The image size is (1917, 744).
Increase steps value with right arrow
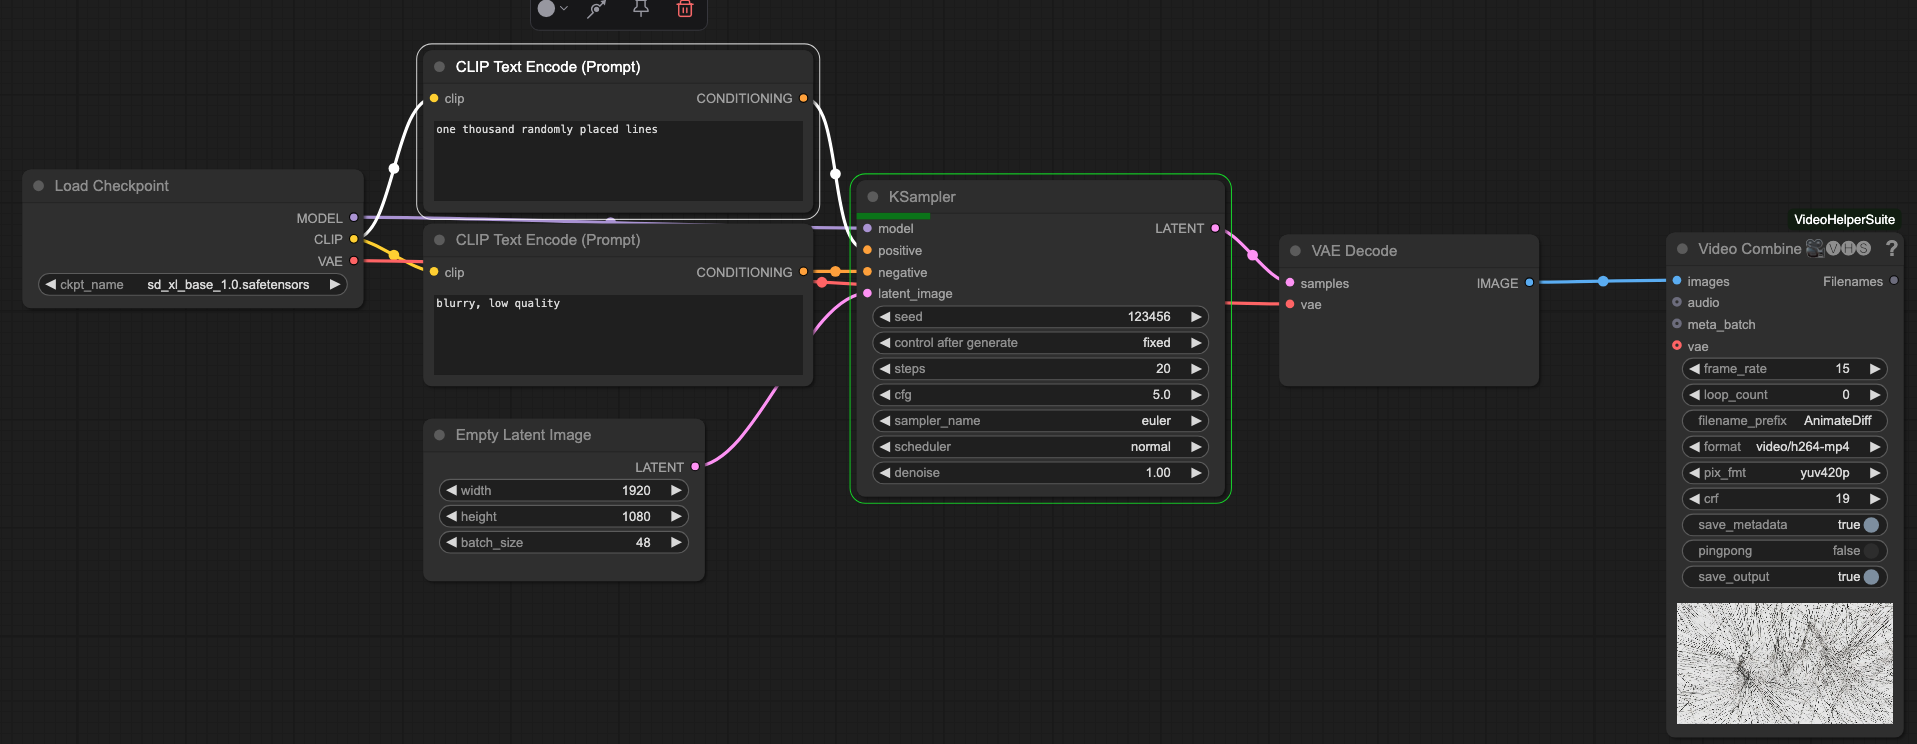pos(1196,369)
